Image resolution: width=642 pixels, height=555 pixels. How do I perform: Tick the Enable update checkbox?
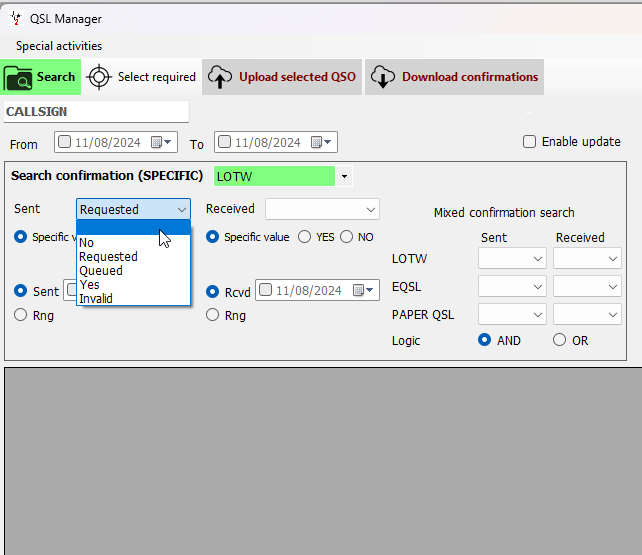click(x=529, y=142)
